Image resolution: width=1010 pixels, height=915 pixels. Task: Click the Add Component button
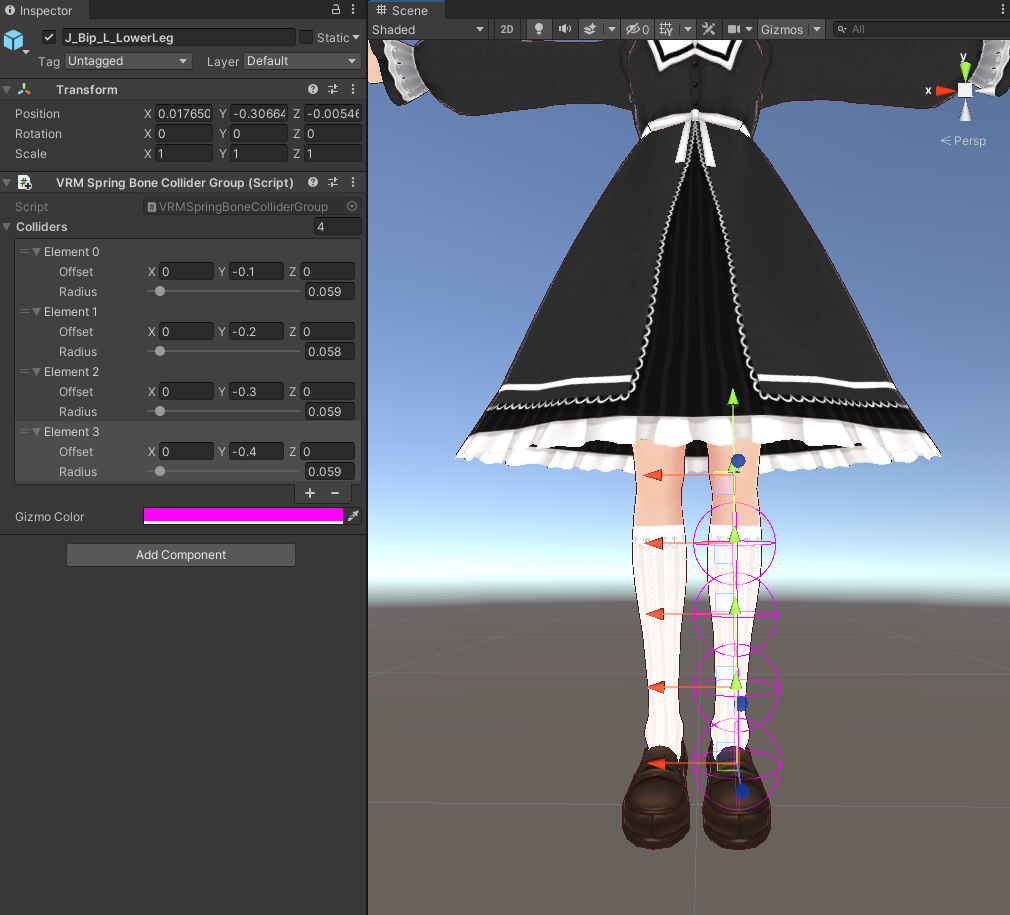pyautogui.click(x=180, y=555)
